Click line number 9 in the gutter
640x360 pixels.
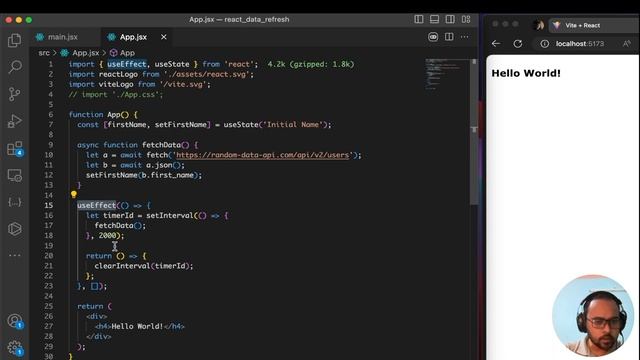pyautogui.click(x=51, y=145)
